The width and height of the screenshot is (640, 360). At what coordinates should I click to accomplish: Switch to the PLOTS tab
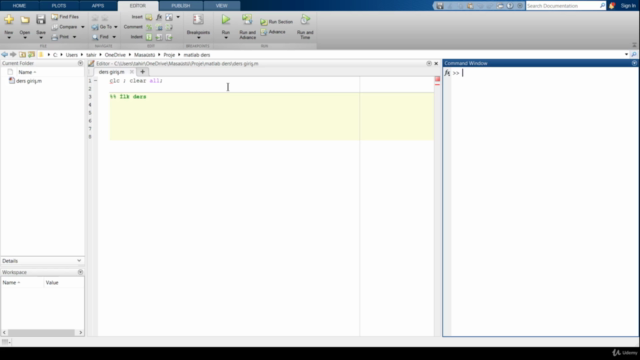59,6
